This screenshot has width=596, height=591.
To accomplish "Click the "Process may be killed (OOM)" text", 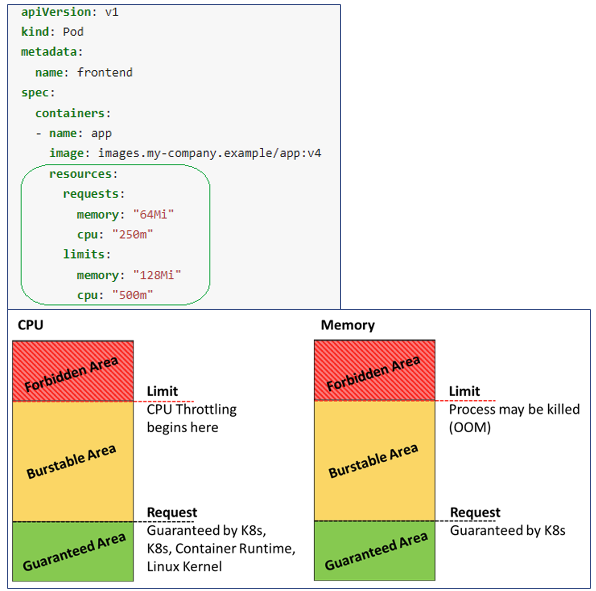I will (x=514, y=418).
